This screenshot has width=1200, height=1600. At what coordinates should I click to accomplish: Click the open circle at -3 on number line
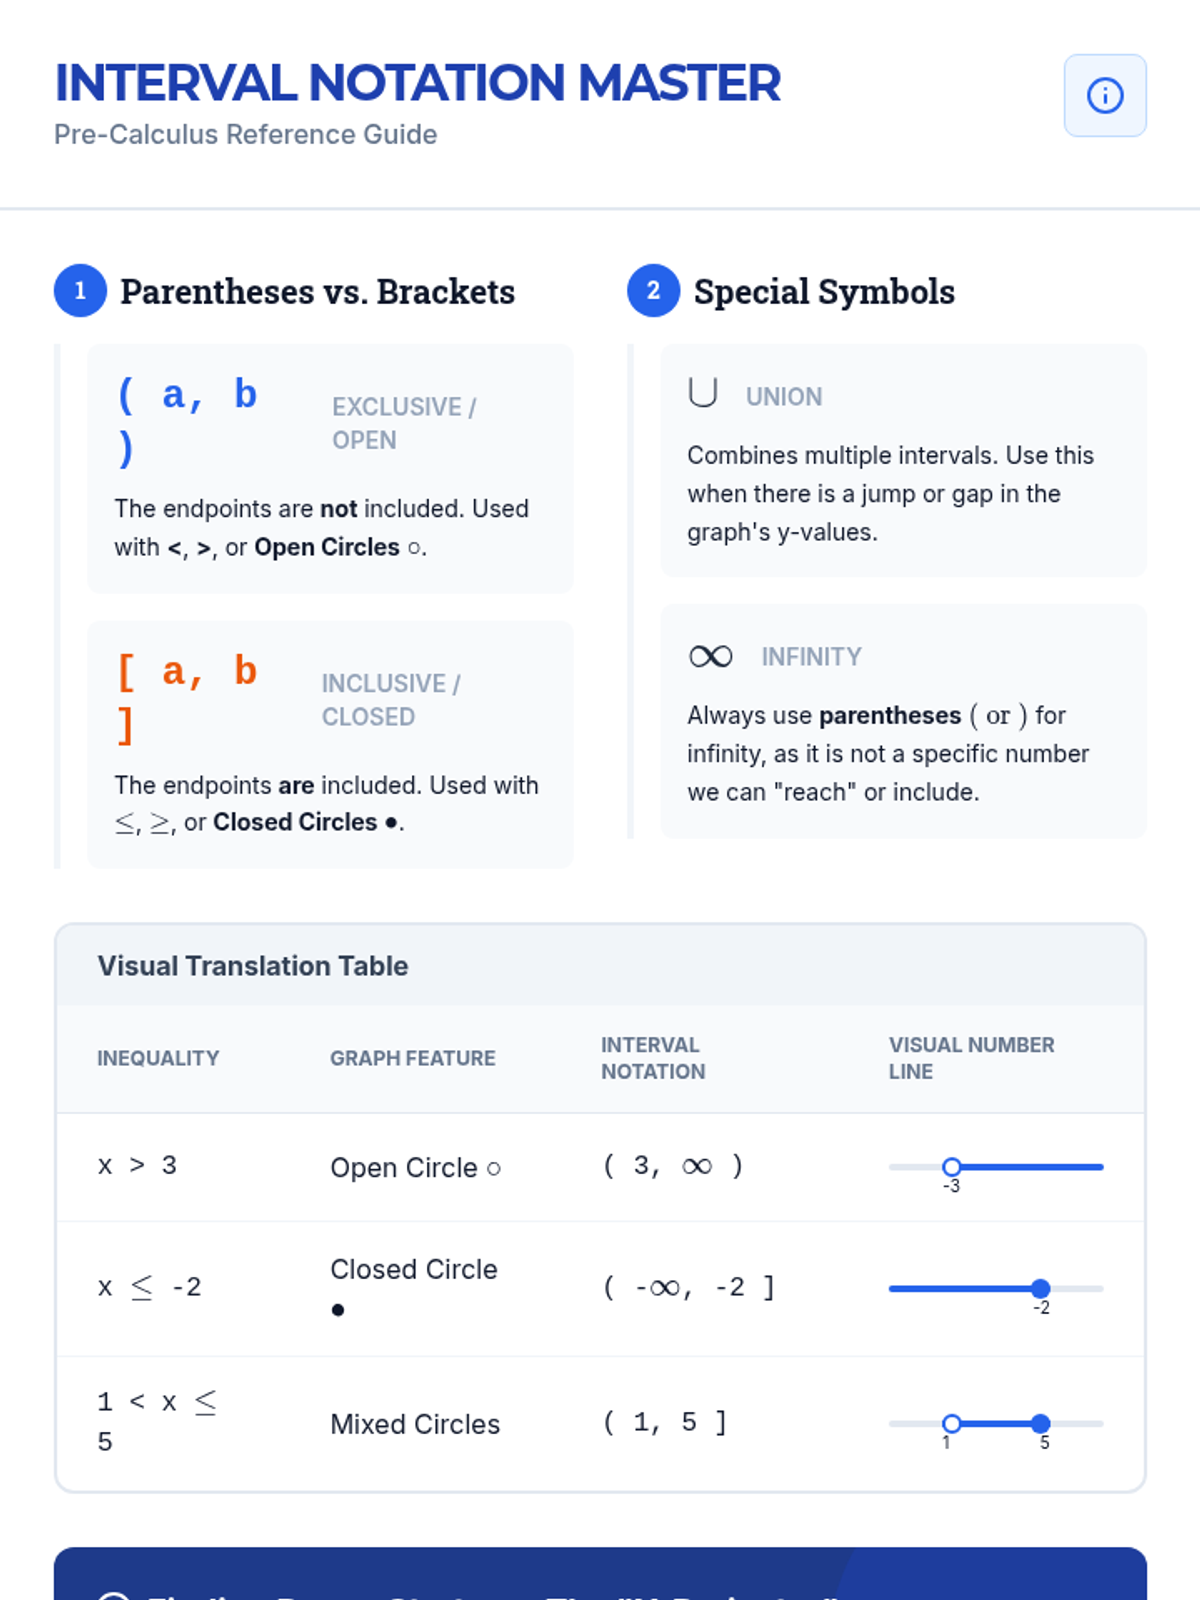click(x=952, y=1167)
